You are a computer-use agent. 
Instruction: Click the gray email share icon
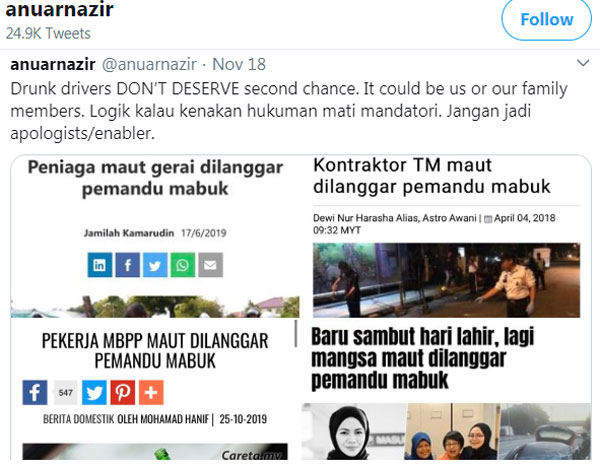[210, 265]
